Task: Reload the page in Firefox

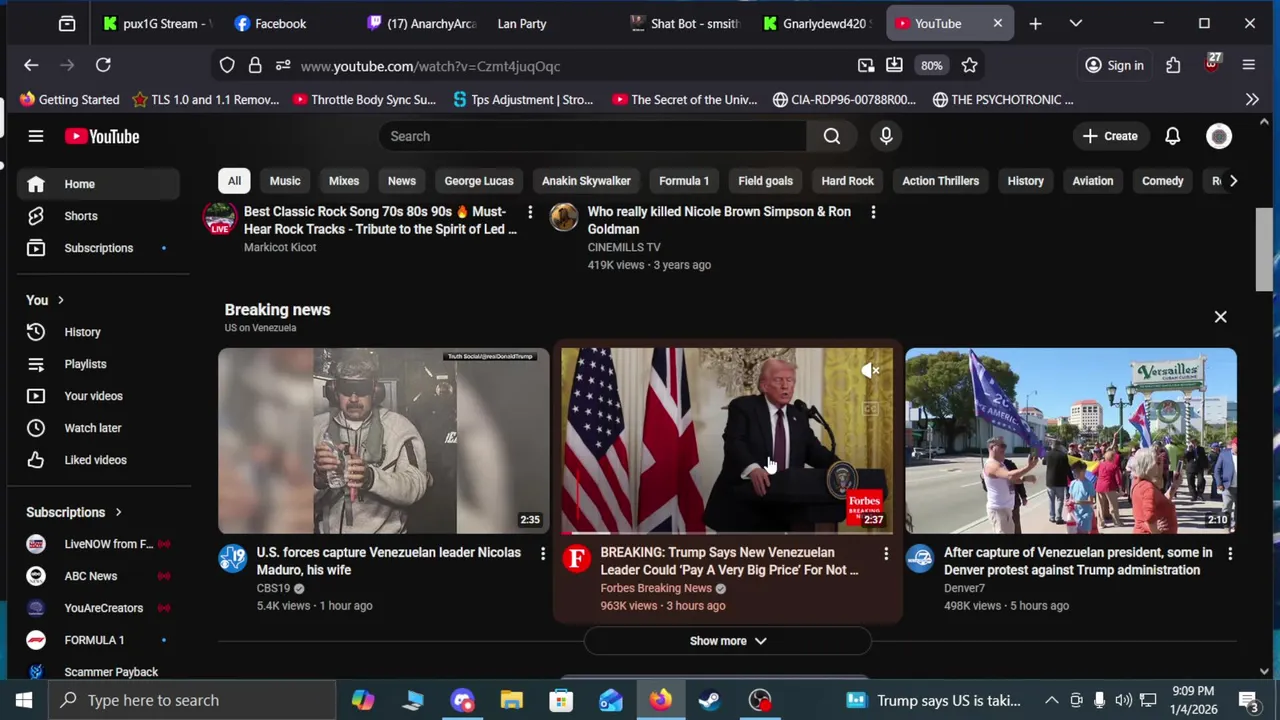Action: [x=103, y=65]
